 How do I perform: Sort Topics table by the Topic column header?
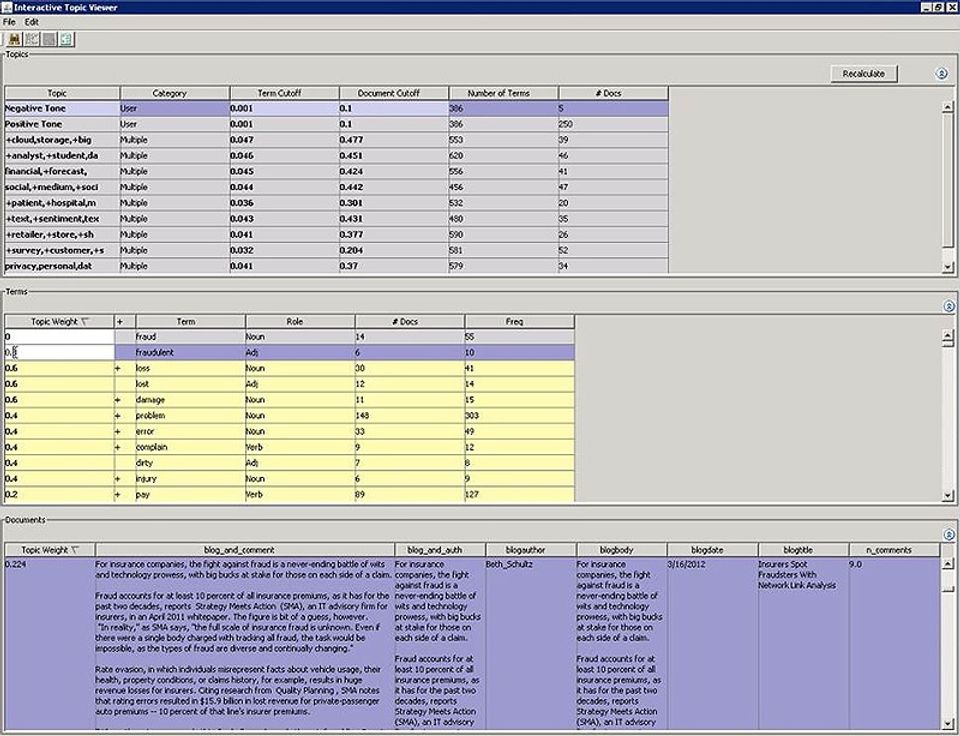tap(62, 93)
